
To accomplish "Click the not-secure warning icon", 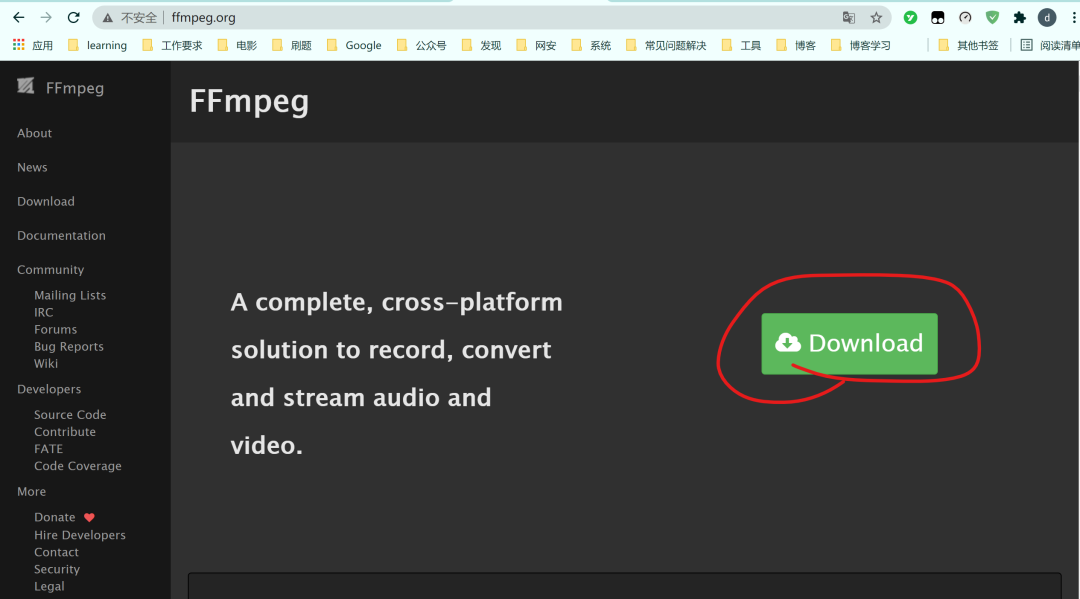I will (107, 18).
